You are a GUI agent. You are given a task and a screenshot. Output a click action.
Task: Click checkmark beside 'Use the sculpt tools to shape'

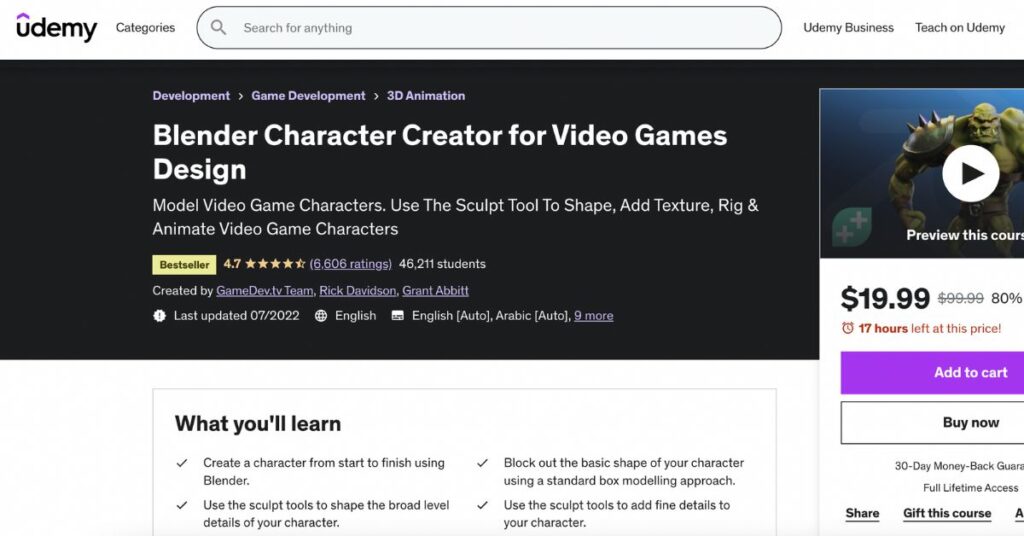[x=182, y=505]
